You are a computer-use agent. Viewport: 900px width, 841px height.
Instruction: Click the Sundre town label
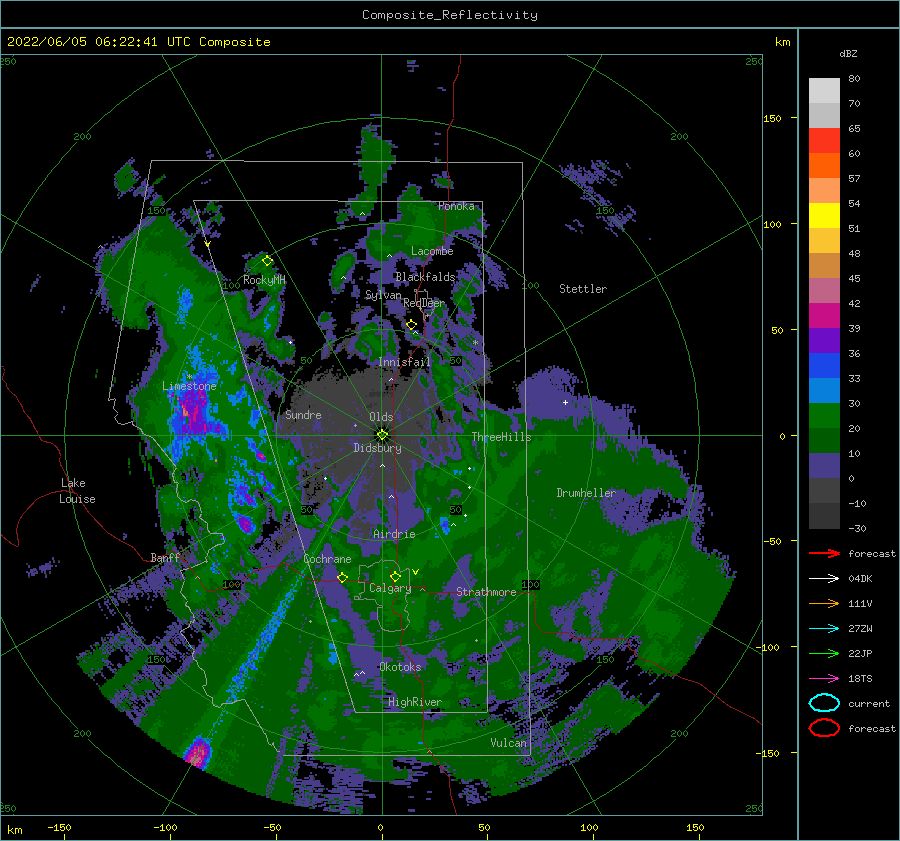(x=303, y=414)
